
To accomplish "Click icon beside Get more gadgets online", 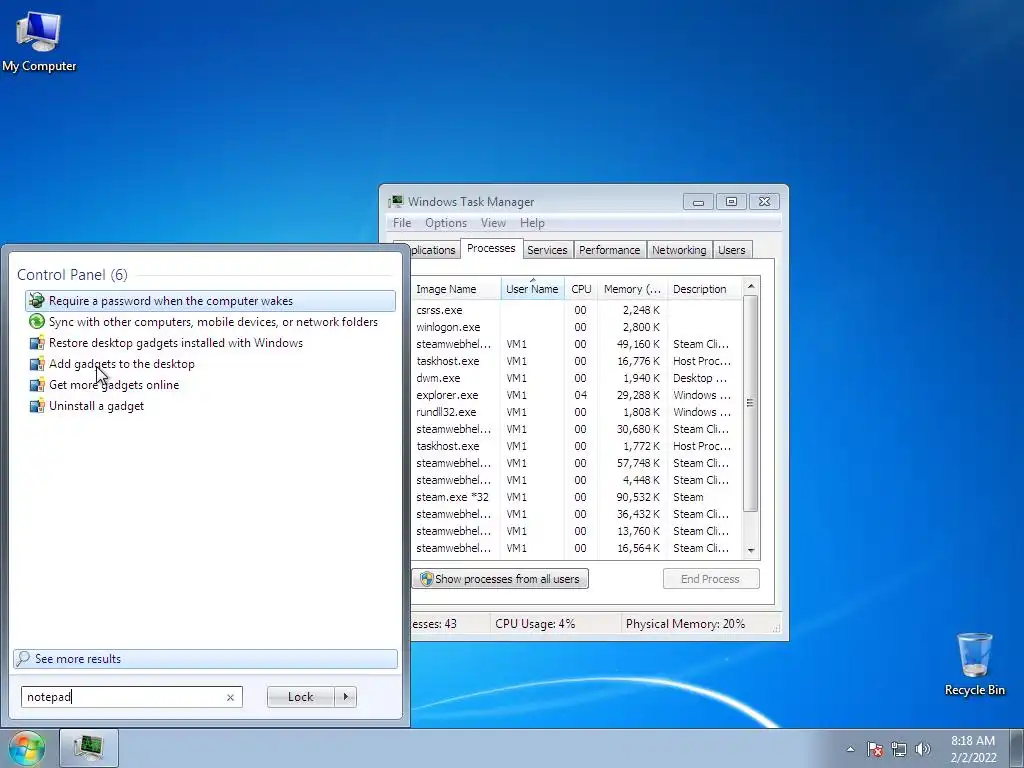I will pos(37,385).
